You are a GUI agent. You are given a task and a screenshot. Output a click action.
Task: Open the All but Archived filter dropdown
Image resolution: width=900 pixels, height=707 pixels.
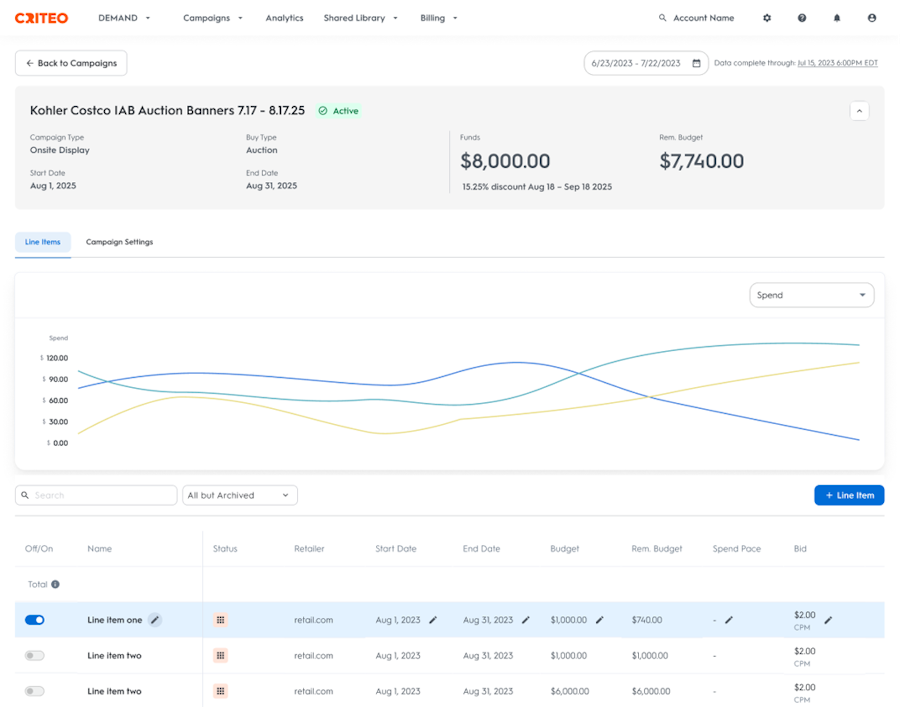coord(240,495)
